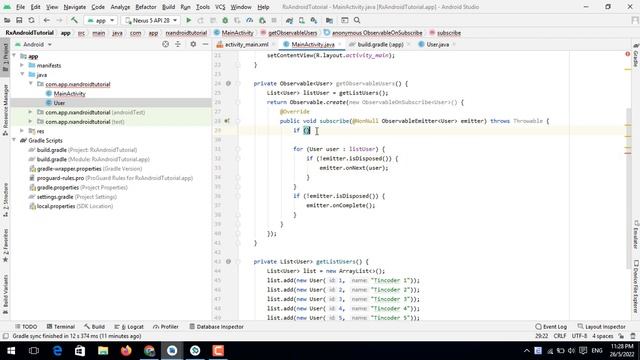Open Project panel settings gear
The width and height of the screenshot is (640, 360).
tap(193, 44)
